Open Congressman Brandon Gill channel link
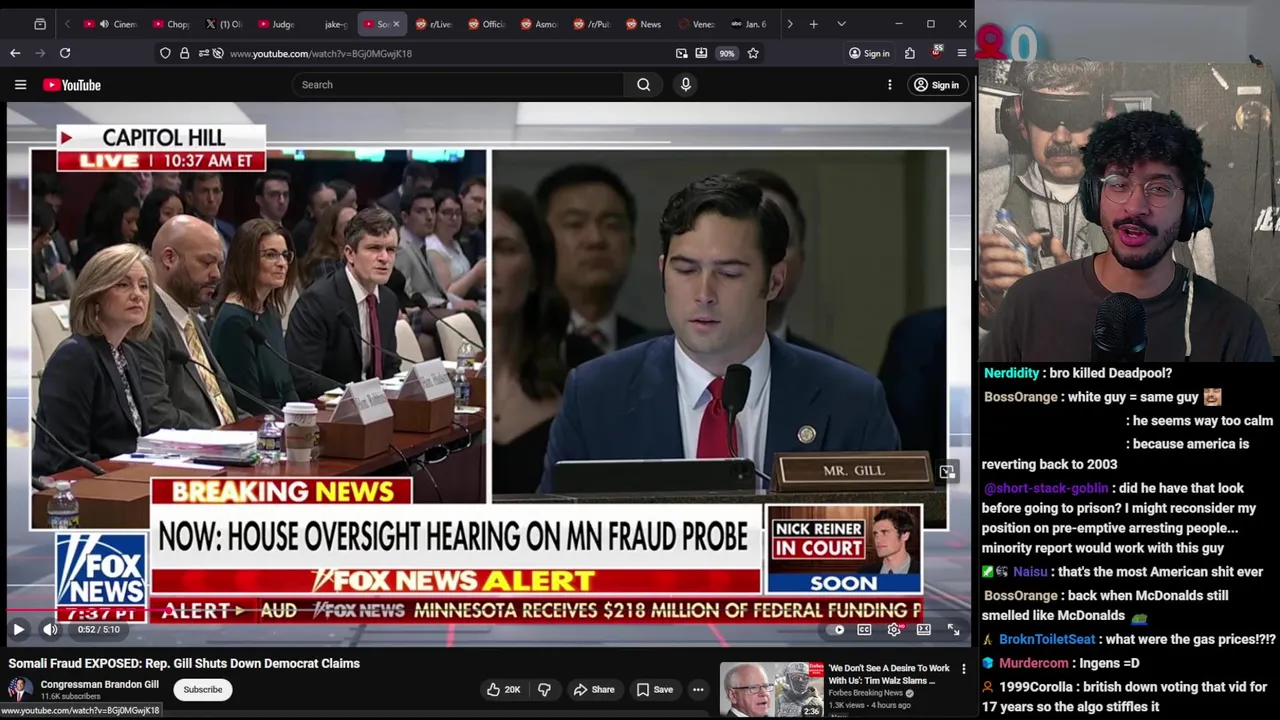This screenshot has height=720, width=1280. pos(99,684)
